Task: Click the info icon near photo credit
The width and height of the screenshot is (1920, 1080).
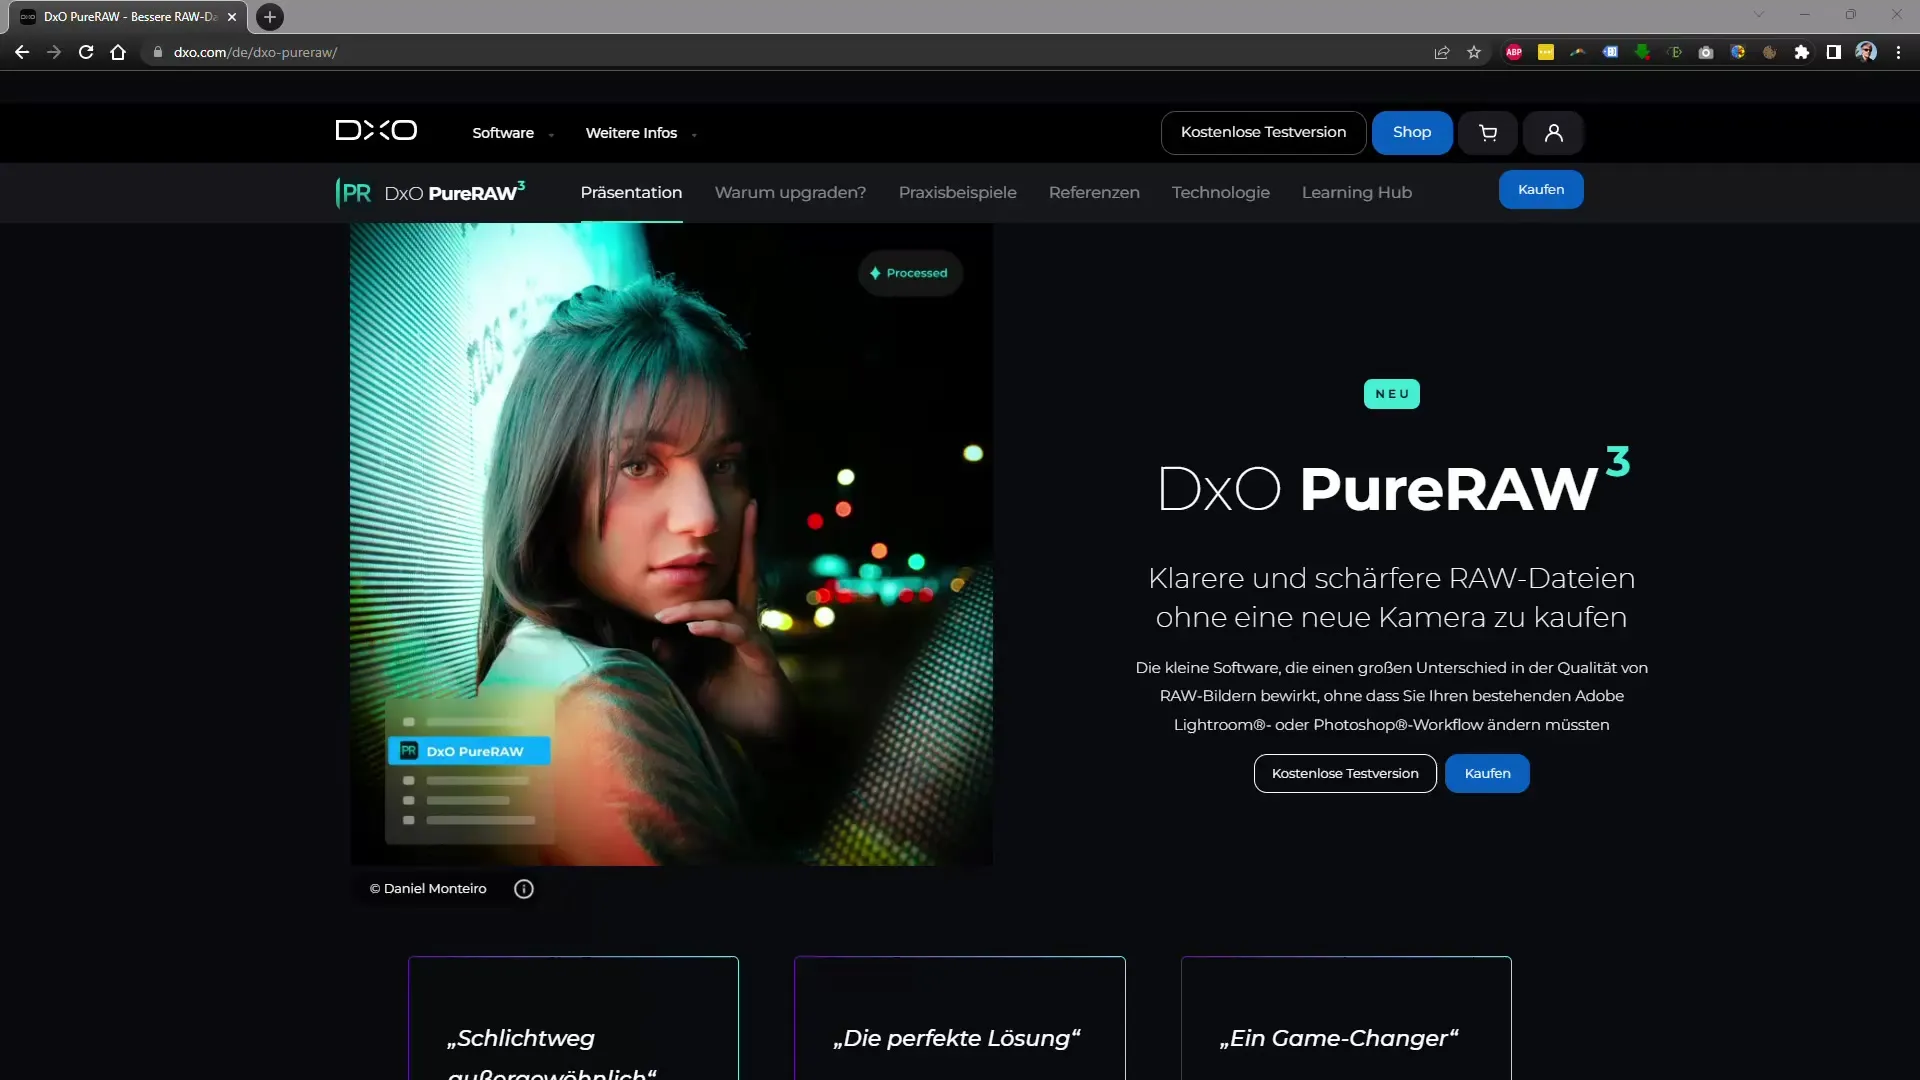Action: (x=524, y=887)
